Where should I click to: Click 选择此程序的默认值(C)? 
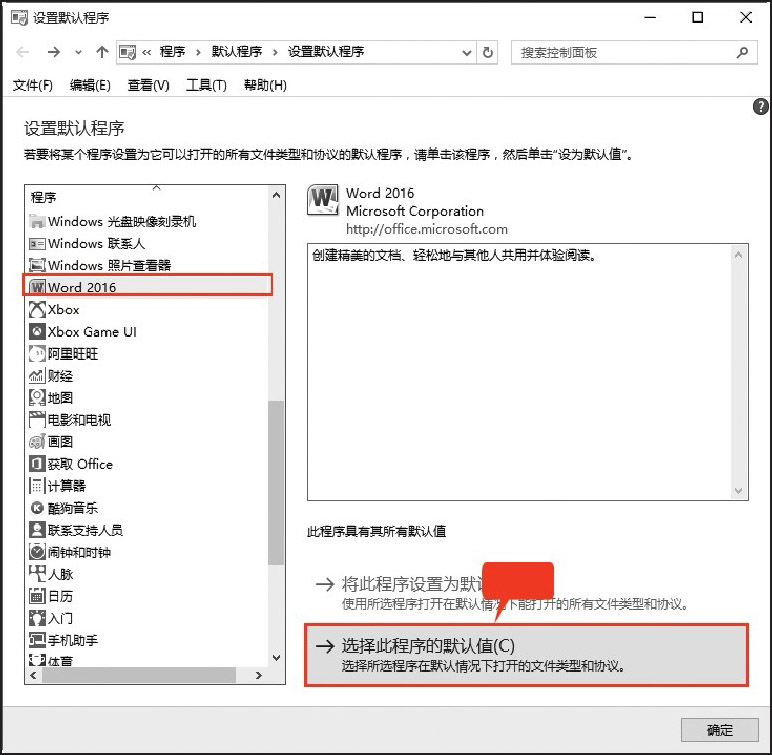click(526, 655)
